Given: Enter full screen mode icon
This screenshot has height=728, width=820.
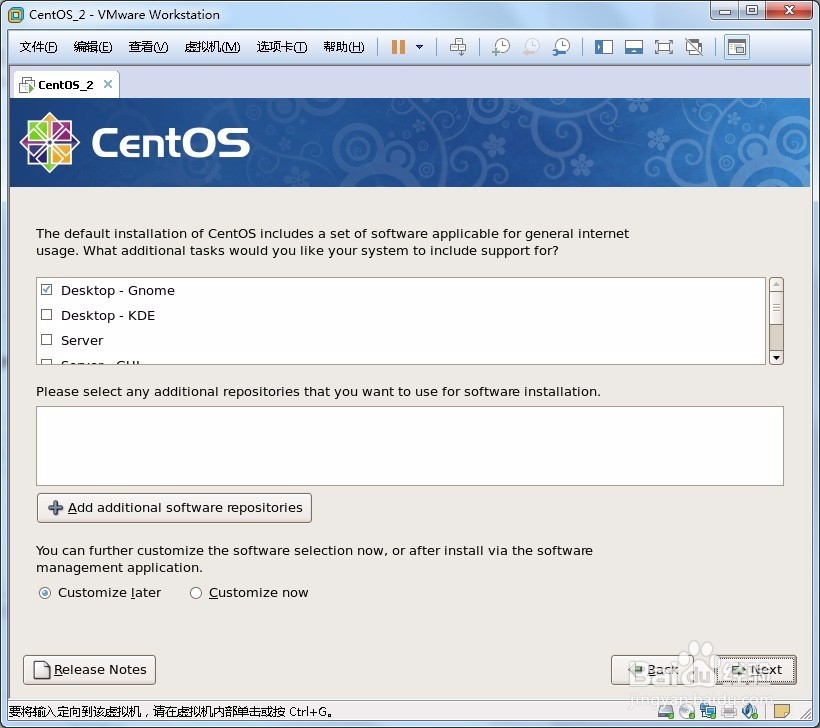Looking at the screenshot, I should coord(664,47).
